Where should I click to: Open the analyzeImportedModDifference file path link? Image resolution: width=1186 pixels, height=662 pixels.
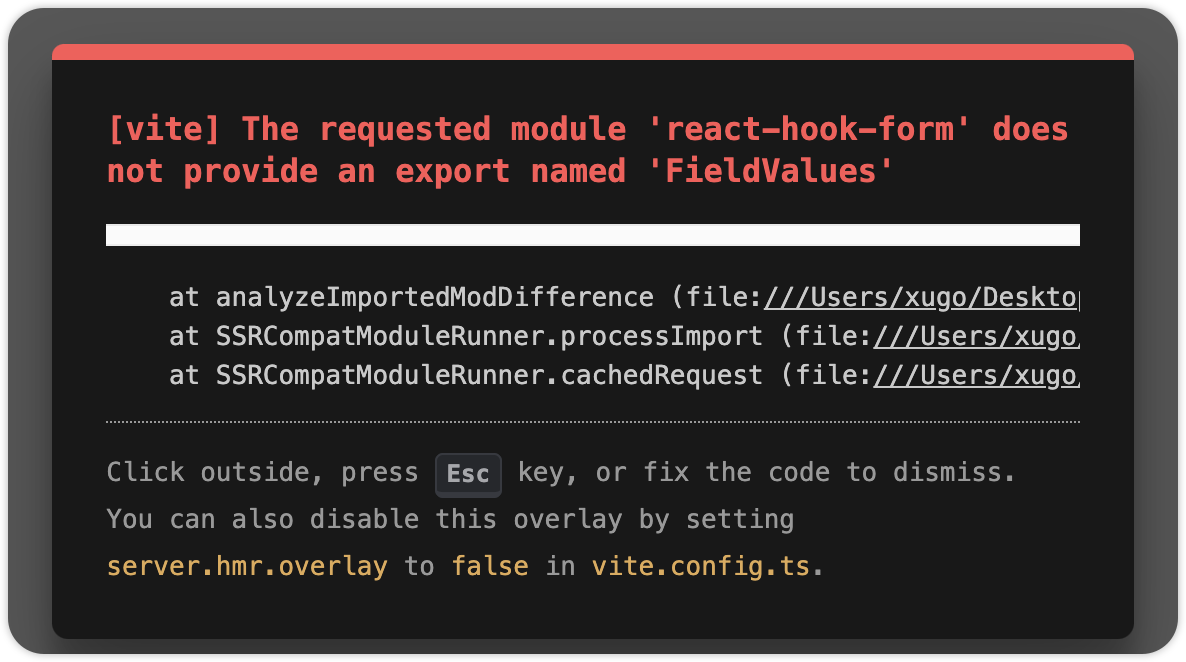[x=922, y=298]
